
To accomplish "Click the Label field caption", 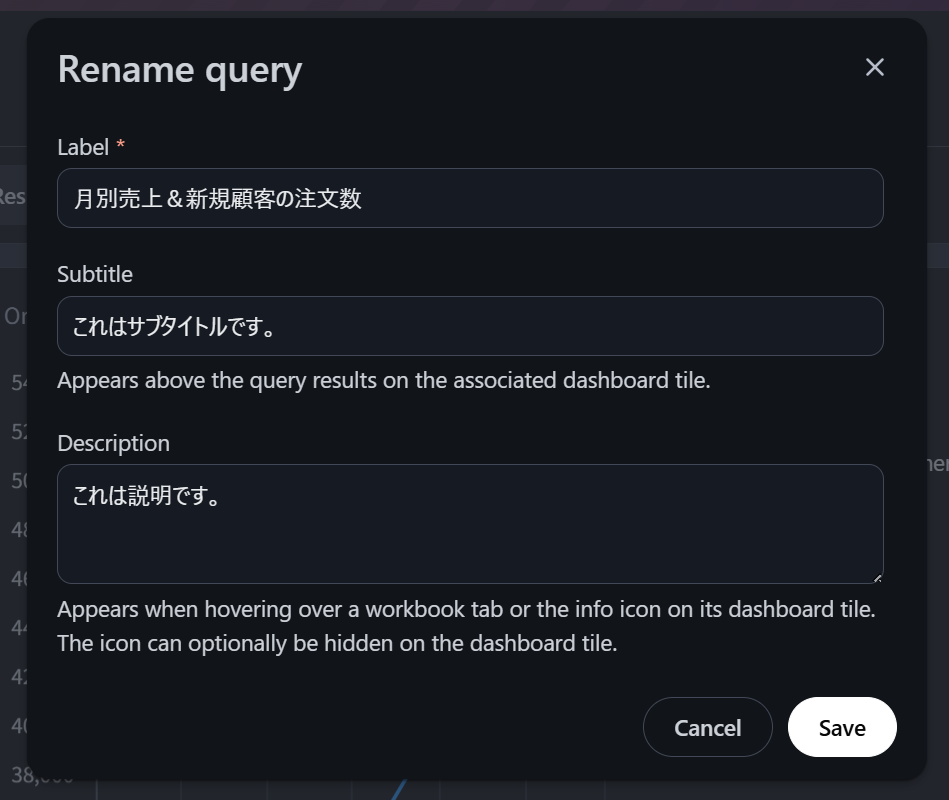I will (x=84, y=147).
